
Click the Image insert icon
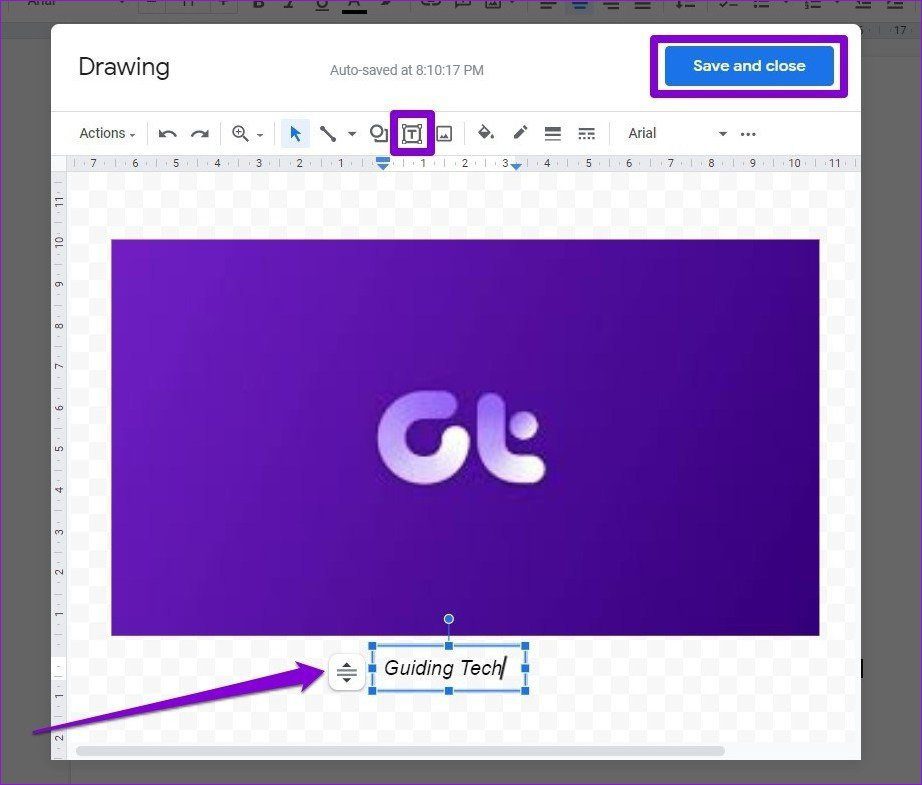(x=445, y=134)
